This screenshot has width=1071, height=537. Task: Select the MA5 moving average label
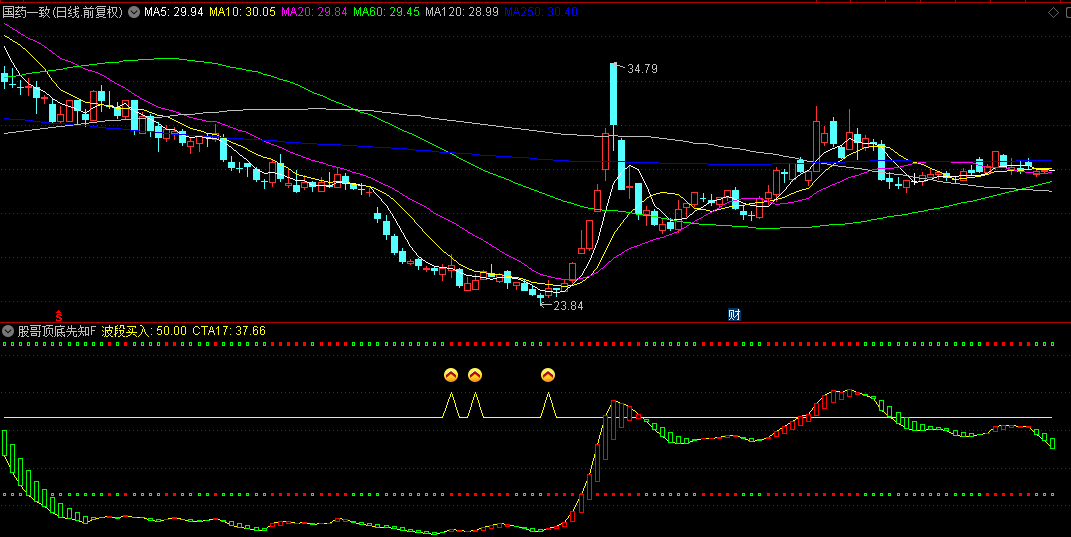[x=173, y=13]
